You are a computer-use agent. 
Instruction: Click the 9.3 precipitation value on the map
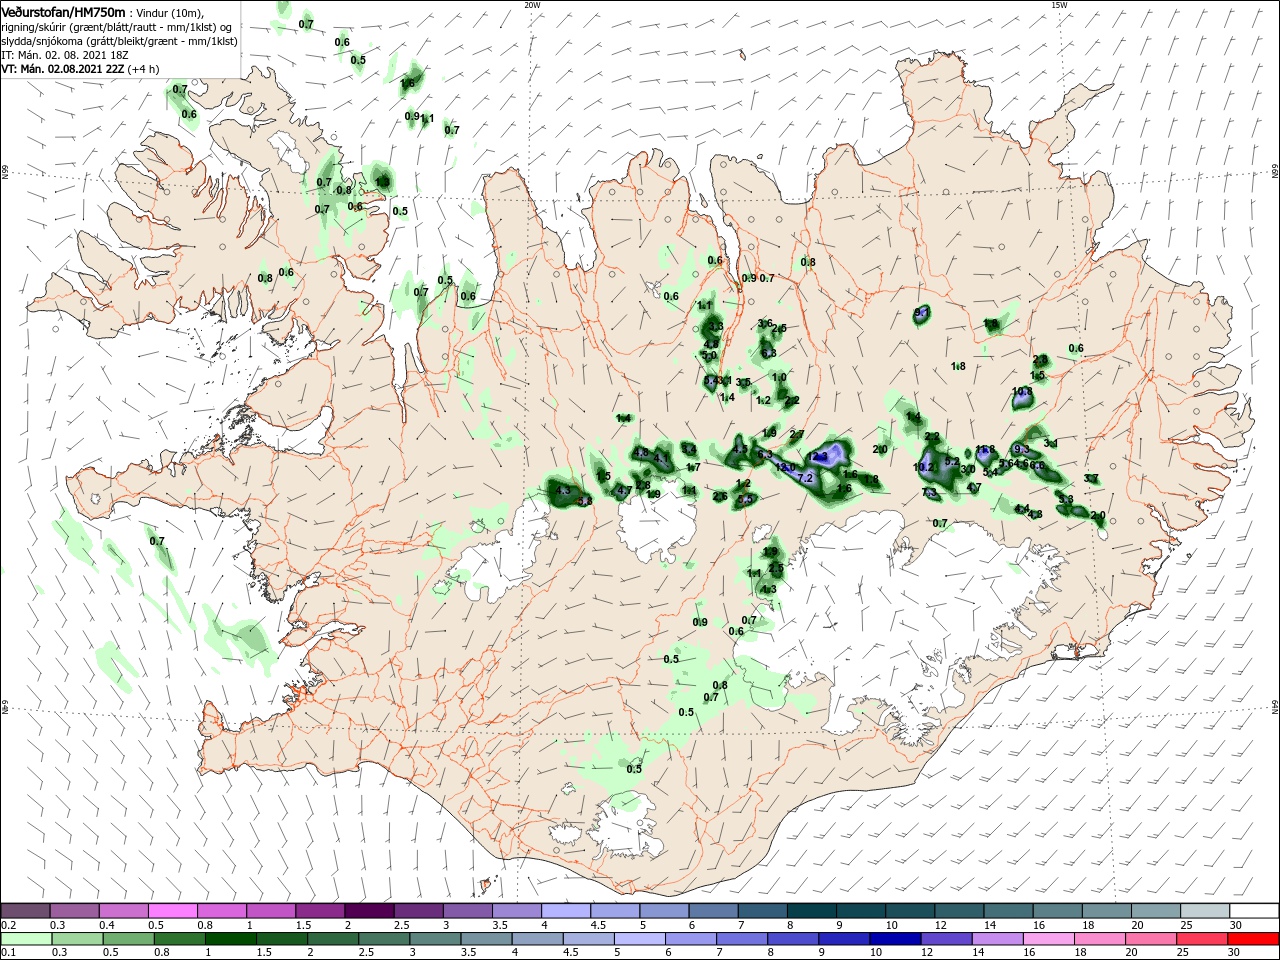click(1021, 450)
